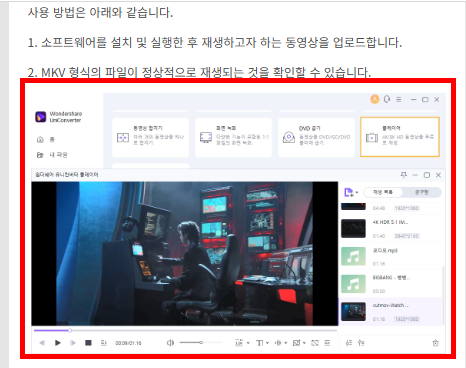Switch to the second tab beside 재생 목록
The width and height of the screenshot is (466, 368).
[422, 192]
